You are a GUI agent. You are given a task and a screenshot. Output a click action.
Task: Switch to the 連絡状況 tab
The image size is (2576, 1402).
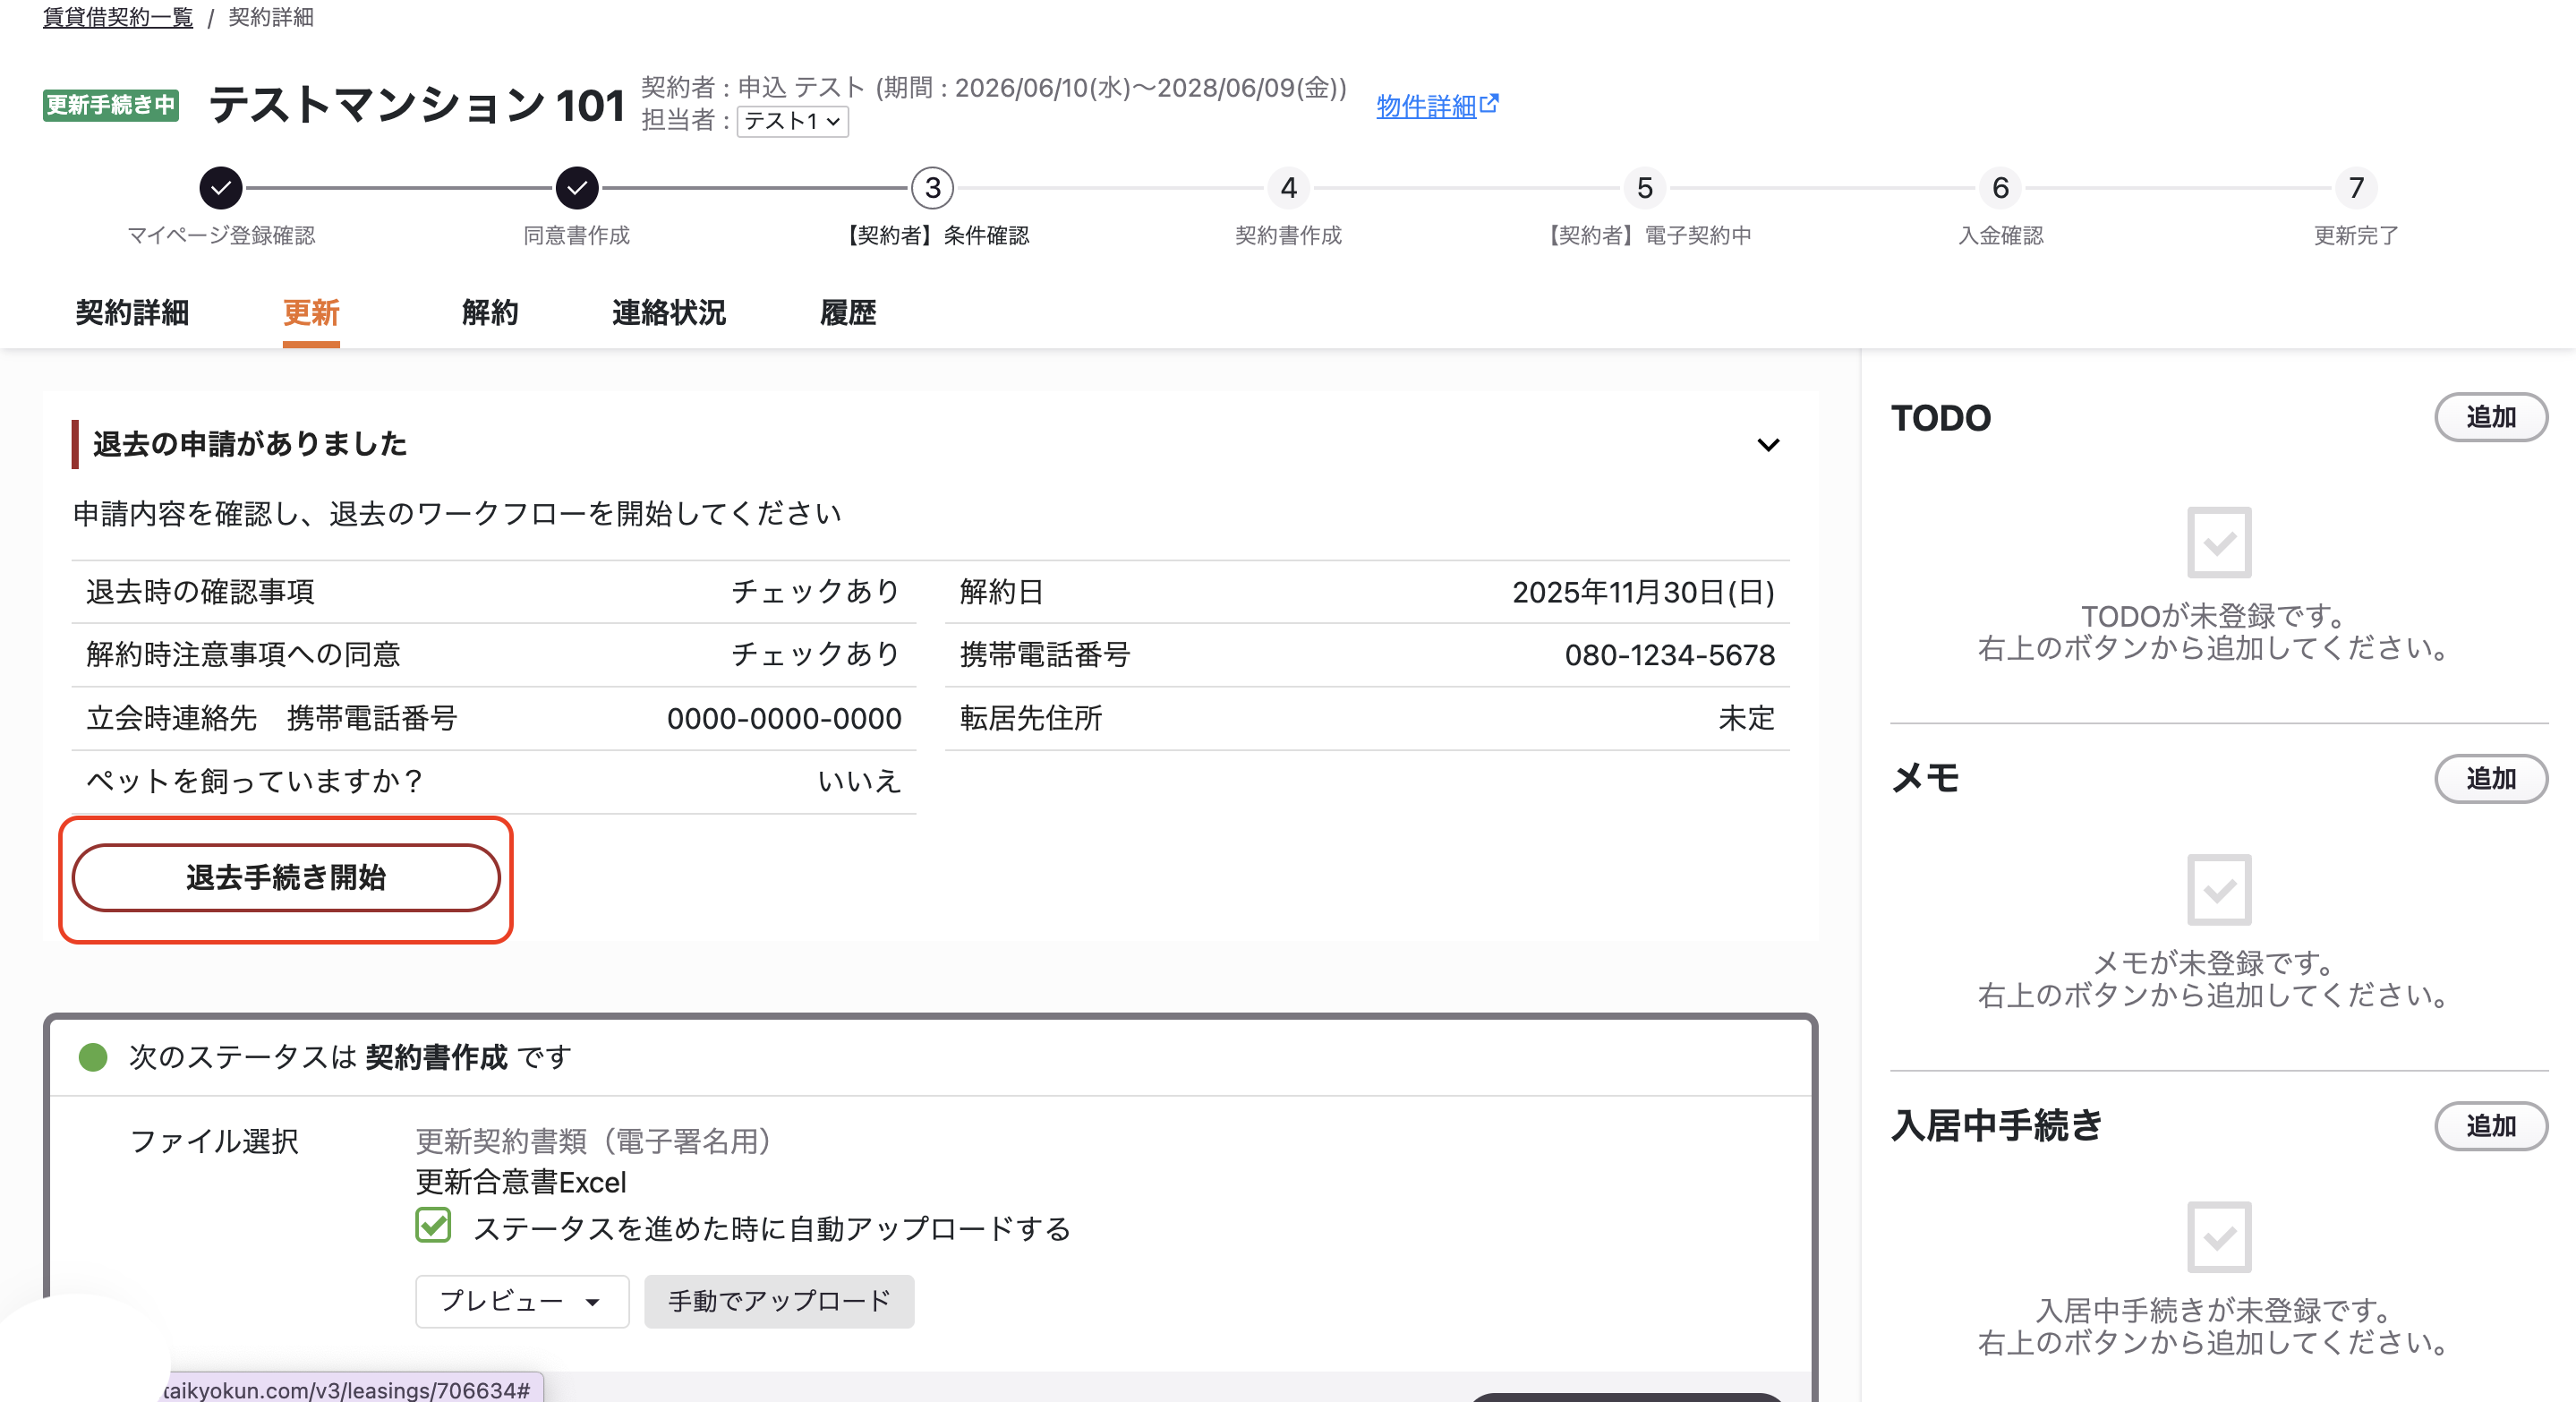pos(669,313)
